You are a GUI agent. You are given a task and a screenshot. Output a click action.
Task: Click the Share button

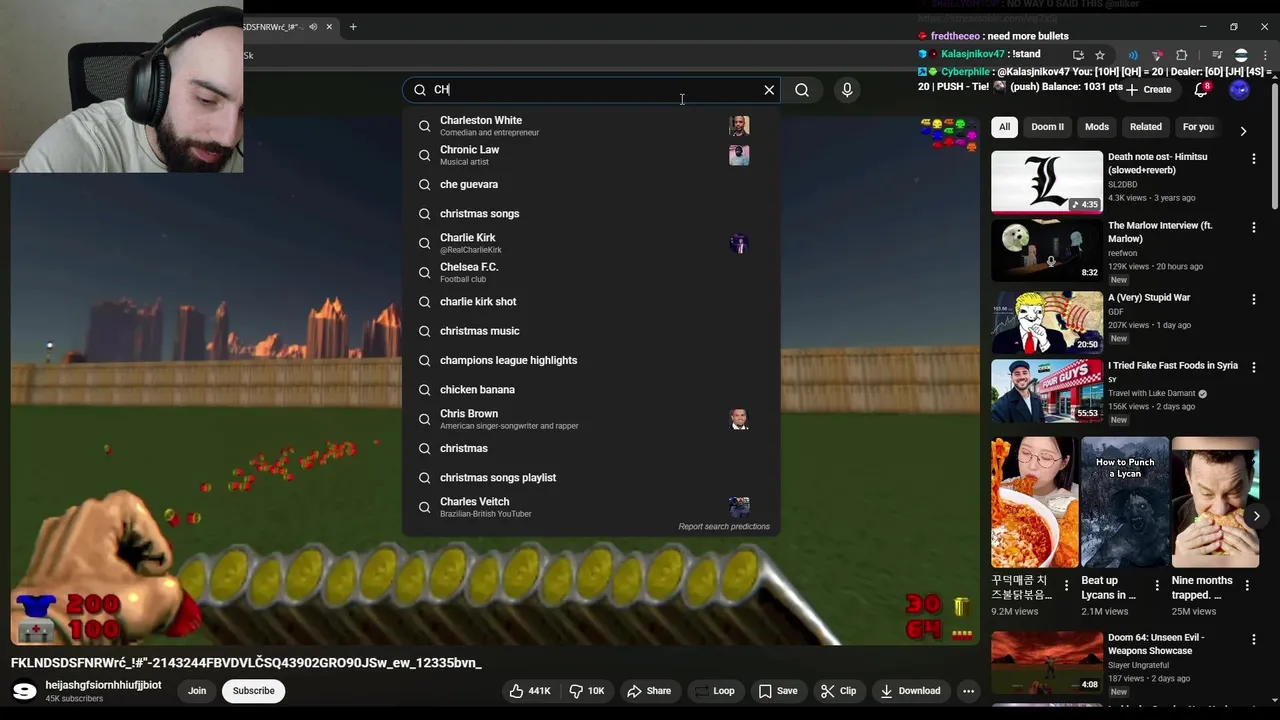click(649, 691)
